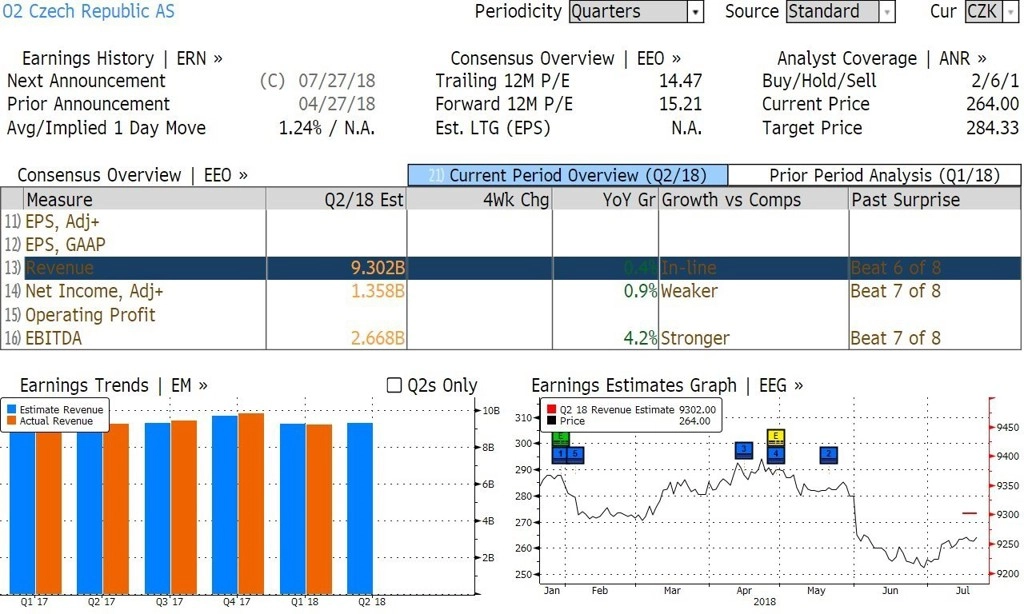Select the blue marker numbered 3 on the graph

tap(744, 450)
